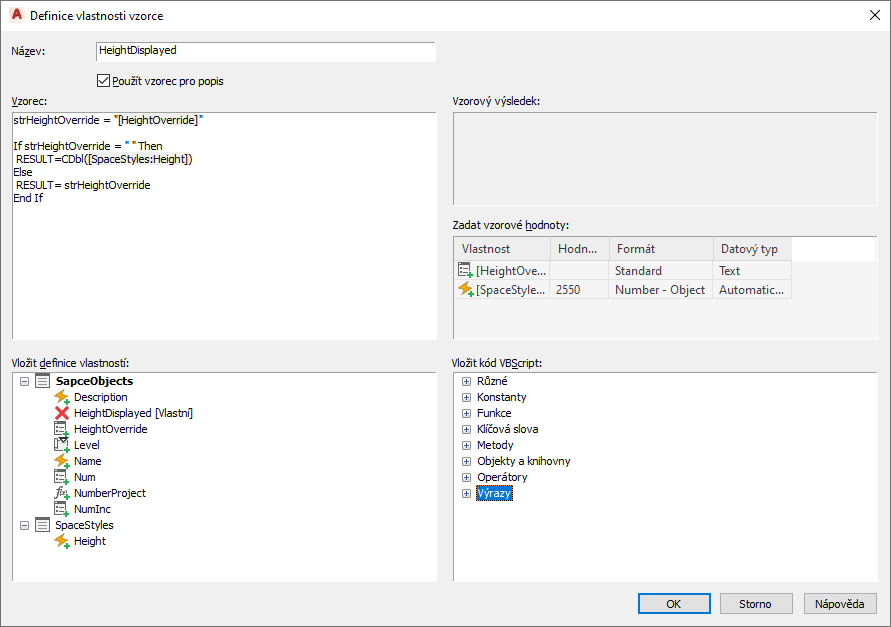Image resolution: width=891 pixels, height=627 pixels.
Task: Open help with the Nápověda button
Action: click(840, 604)
